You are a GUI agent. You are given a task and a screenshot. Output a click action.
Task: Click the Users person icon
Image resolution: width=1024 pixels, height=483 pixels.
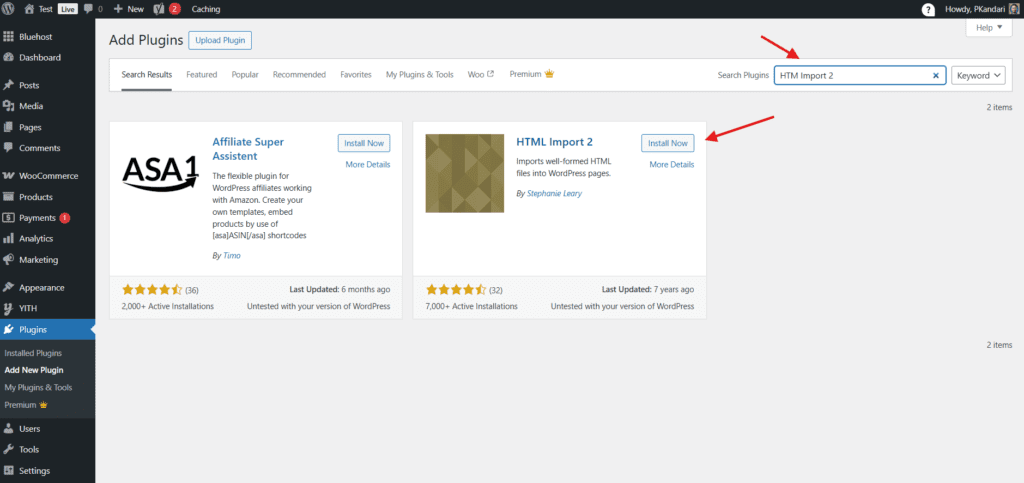coord(8,429)
